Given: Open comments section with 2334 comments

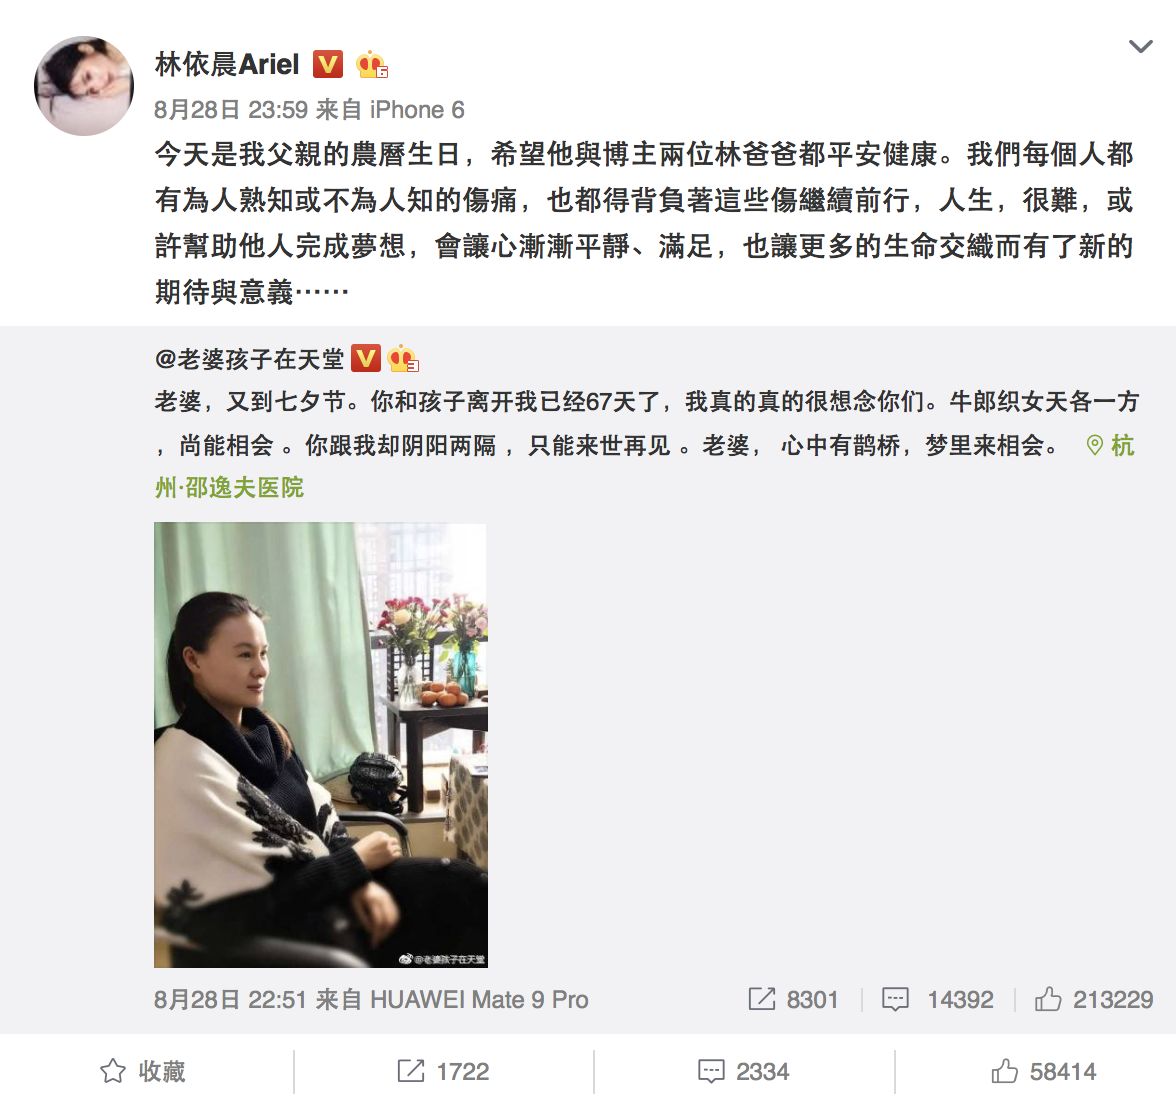Looking at the screenshot, I should click(x=743, y=1071).
